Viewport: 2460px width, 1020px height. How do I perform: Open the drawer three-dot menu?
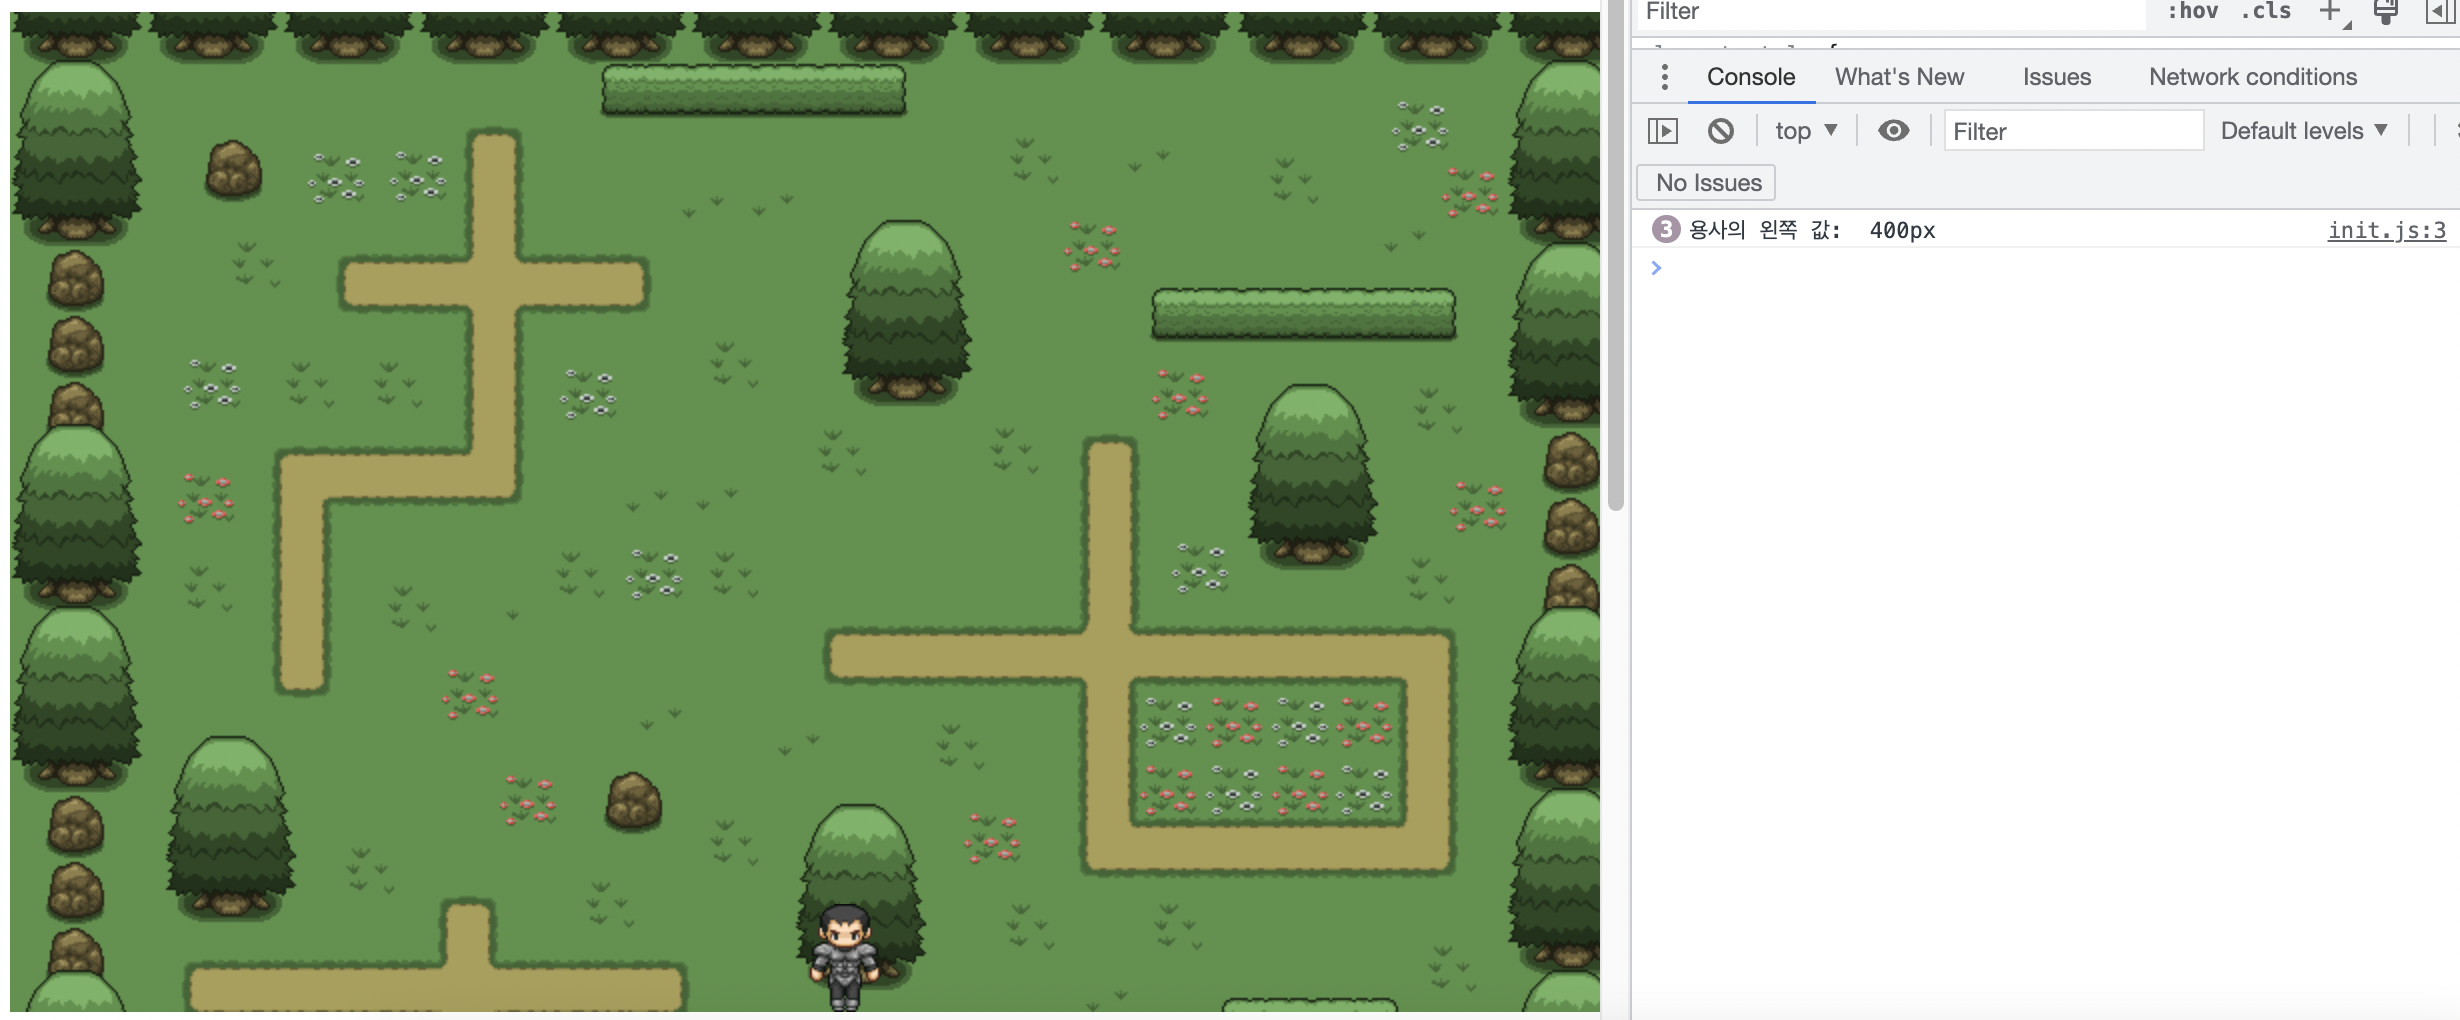pyautogui.click(x=1664, y=77)
